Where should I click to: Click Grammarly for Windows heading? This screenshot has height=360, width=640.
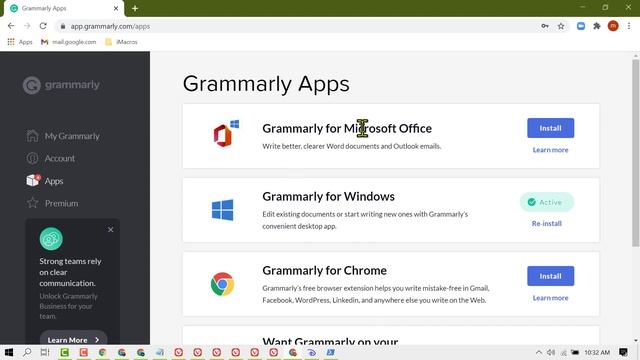coord(329,196)
